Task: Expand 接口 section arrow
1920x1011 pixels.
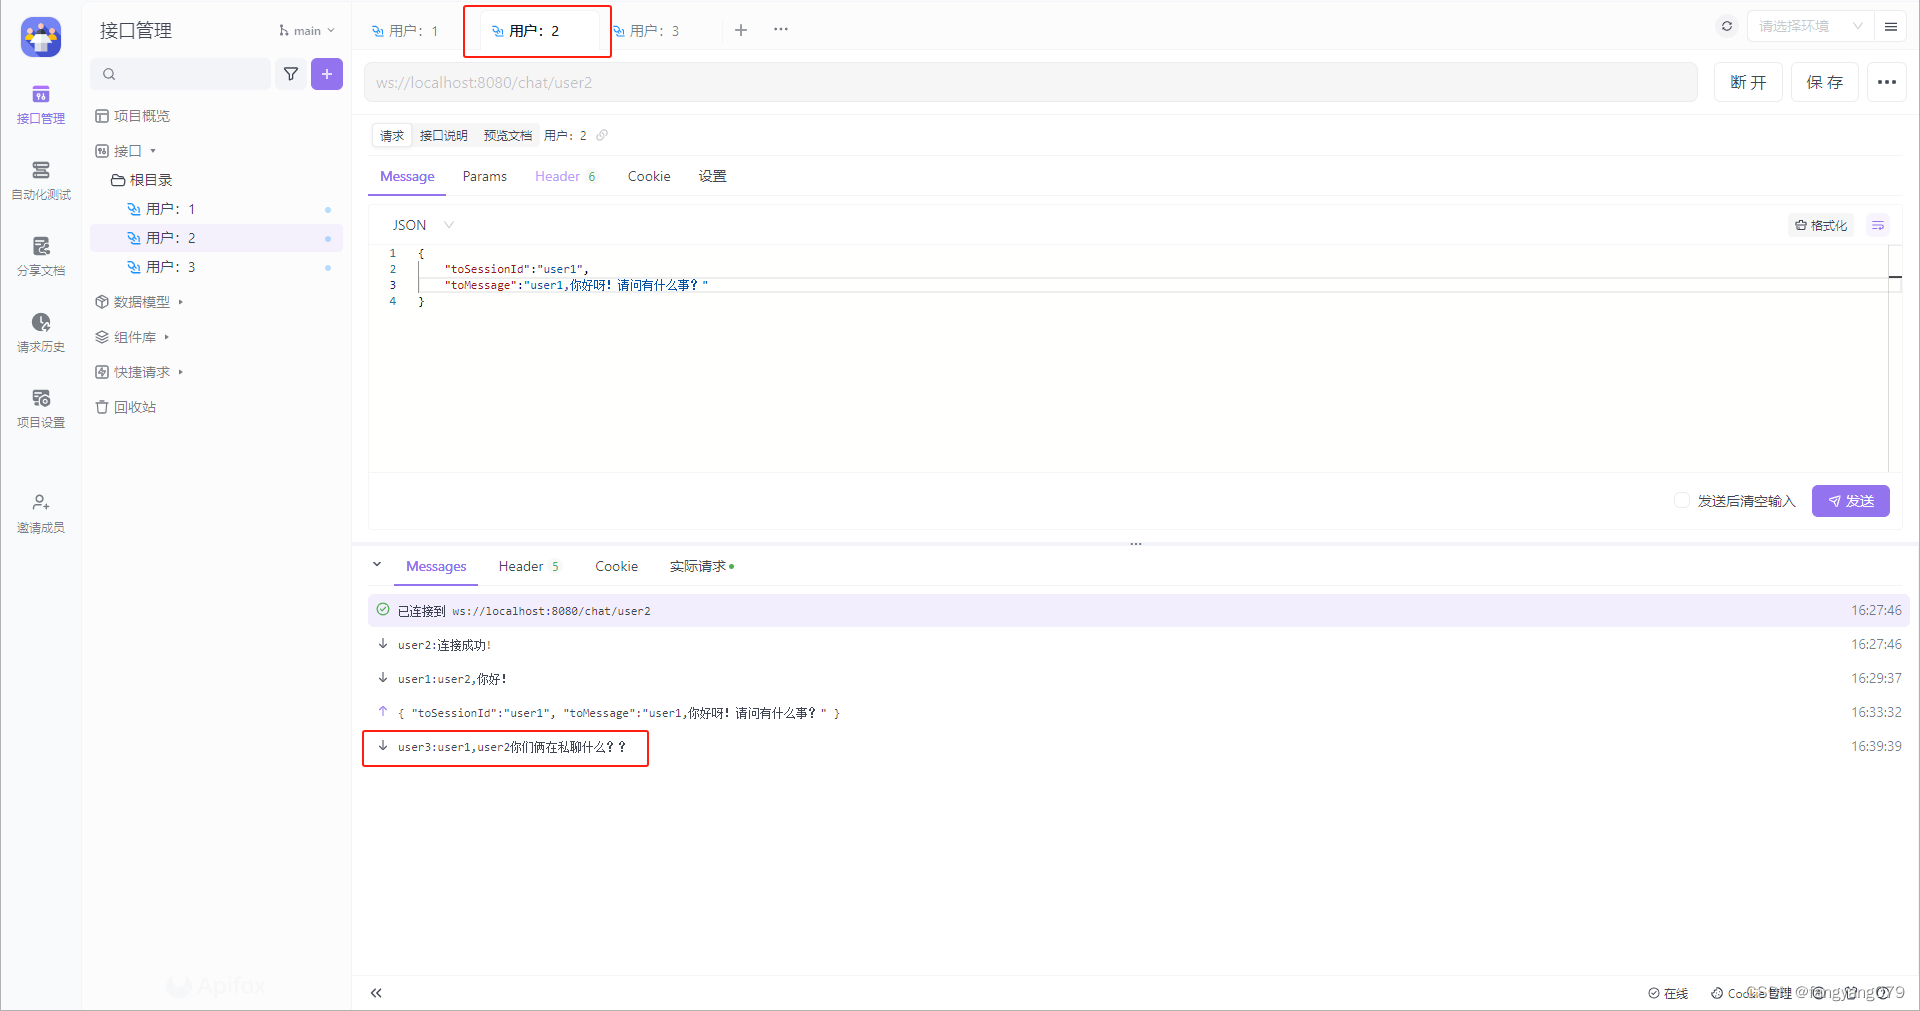Action: pos(153,151)
